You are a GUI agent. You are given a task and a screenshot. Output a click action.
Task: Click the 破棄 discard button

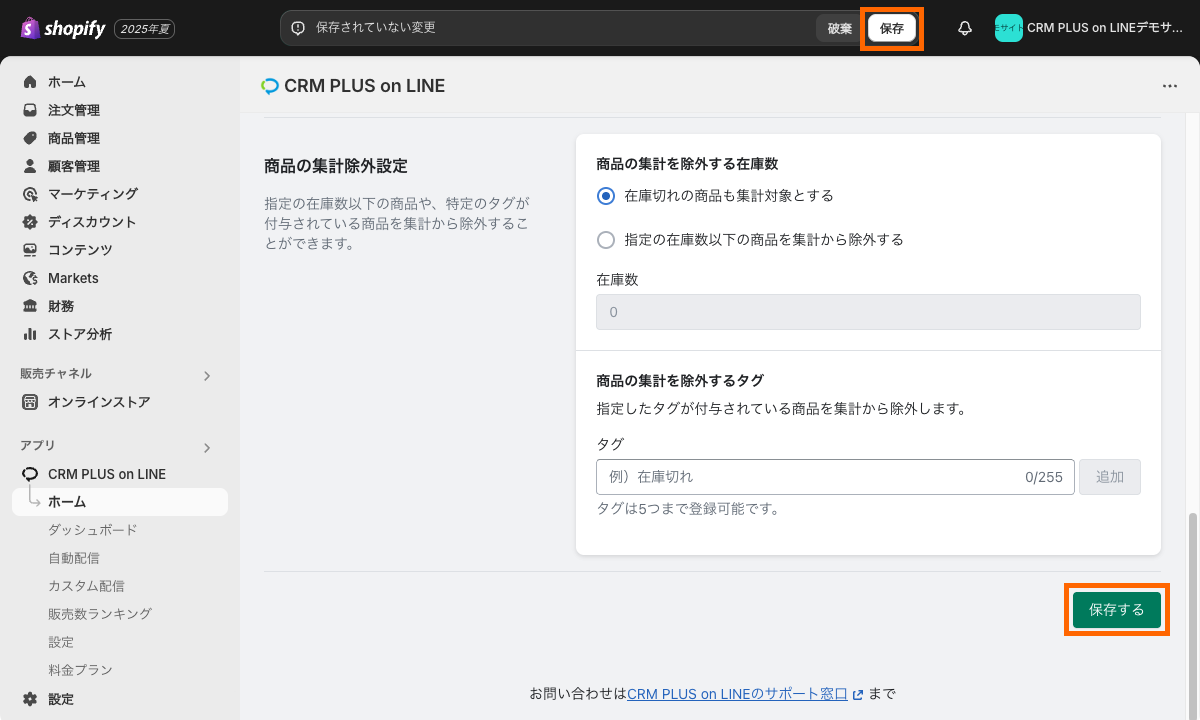pos(840,28)
